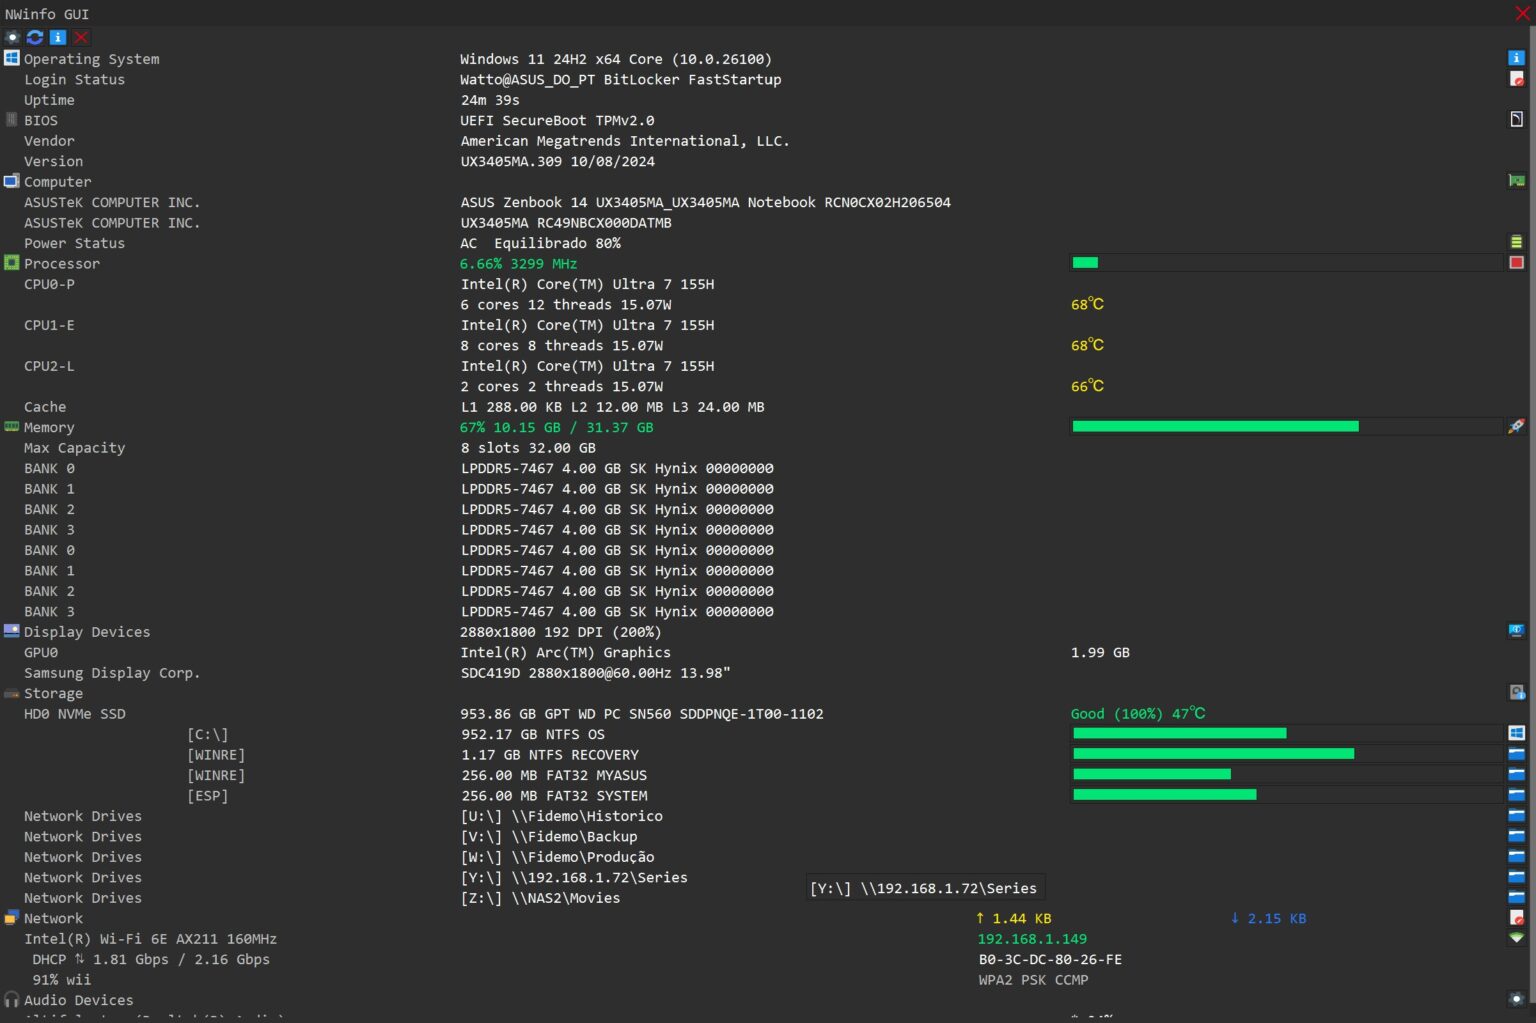Viewport: 1536px width, 1023px height.
Task: Open the folder icon on the WINRE RECOVERY row
Action: tap(1516, 754)
